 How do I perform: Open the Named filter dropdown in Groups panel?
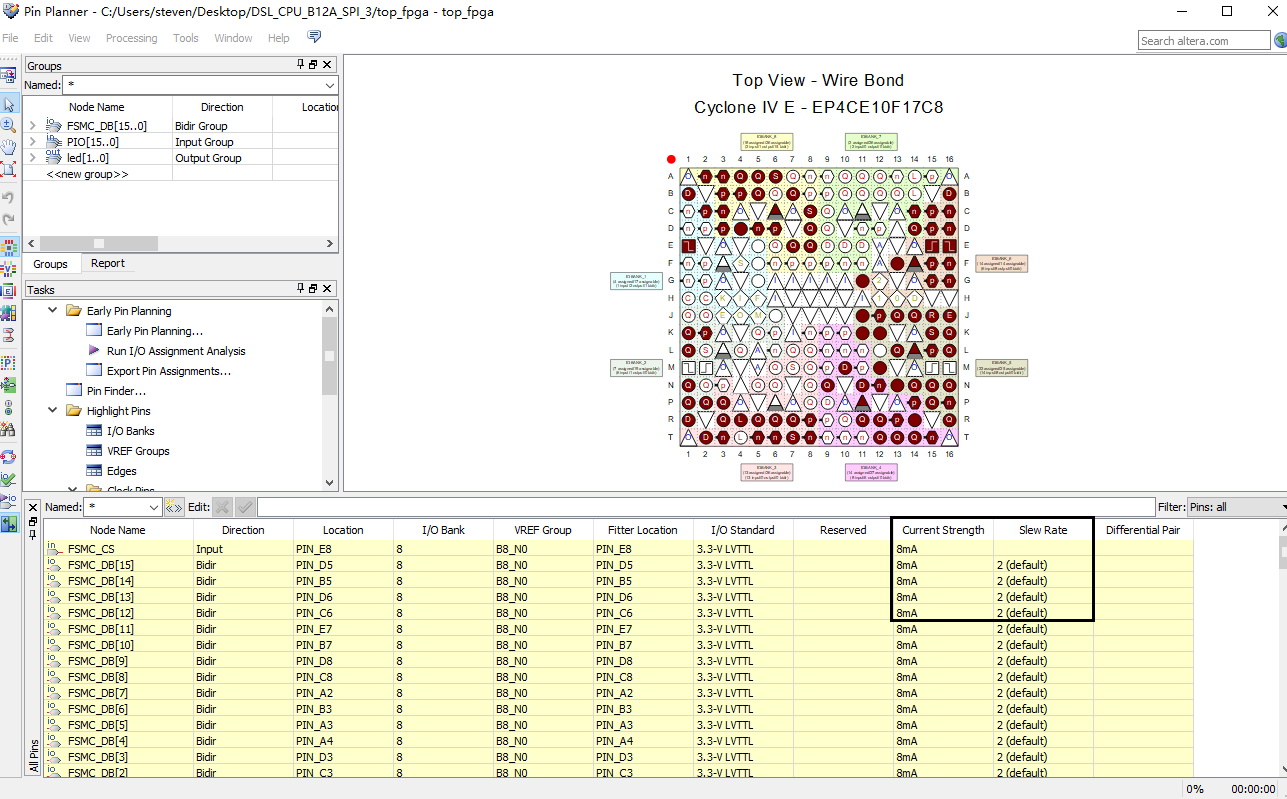point(331,86)
